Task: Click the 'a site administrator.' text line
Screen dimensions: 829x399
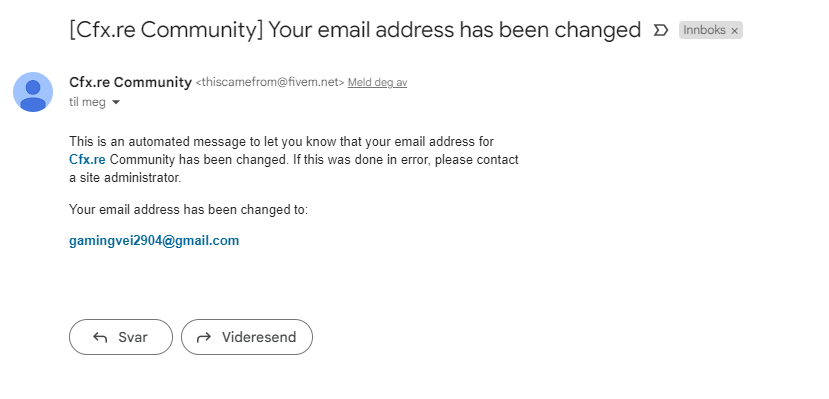Action: [125, 178]
